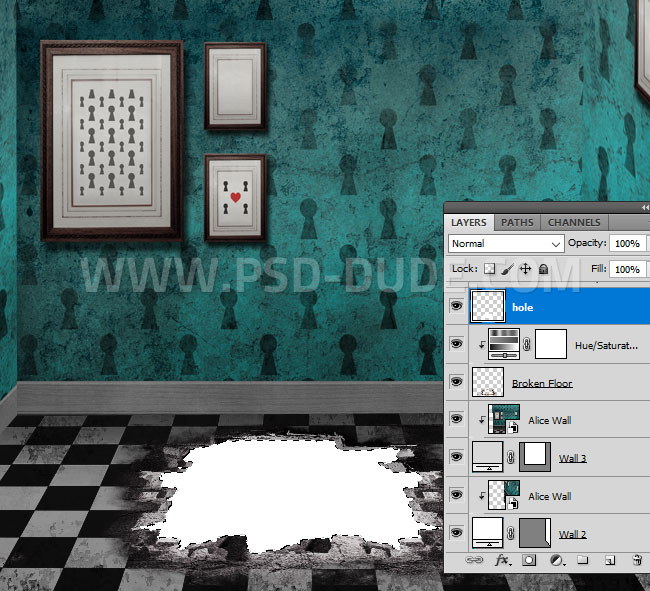Hide the hole layer
This screenshot has height=591, width=650.
[x=457, y=307]
